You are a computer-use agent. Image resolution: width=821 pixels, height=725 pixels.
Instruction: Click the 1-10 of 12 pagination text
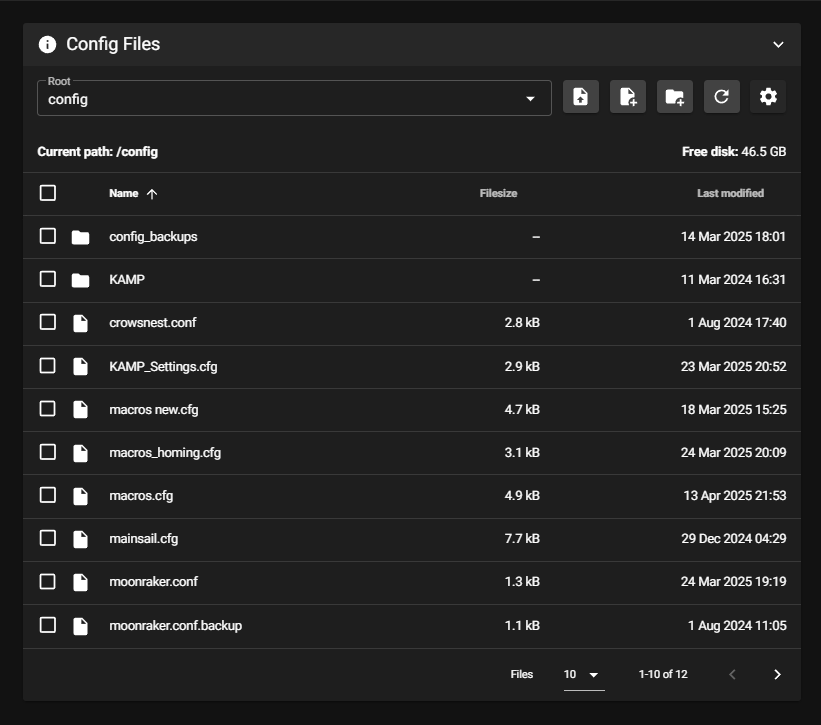(663, 674)
